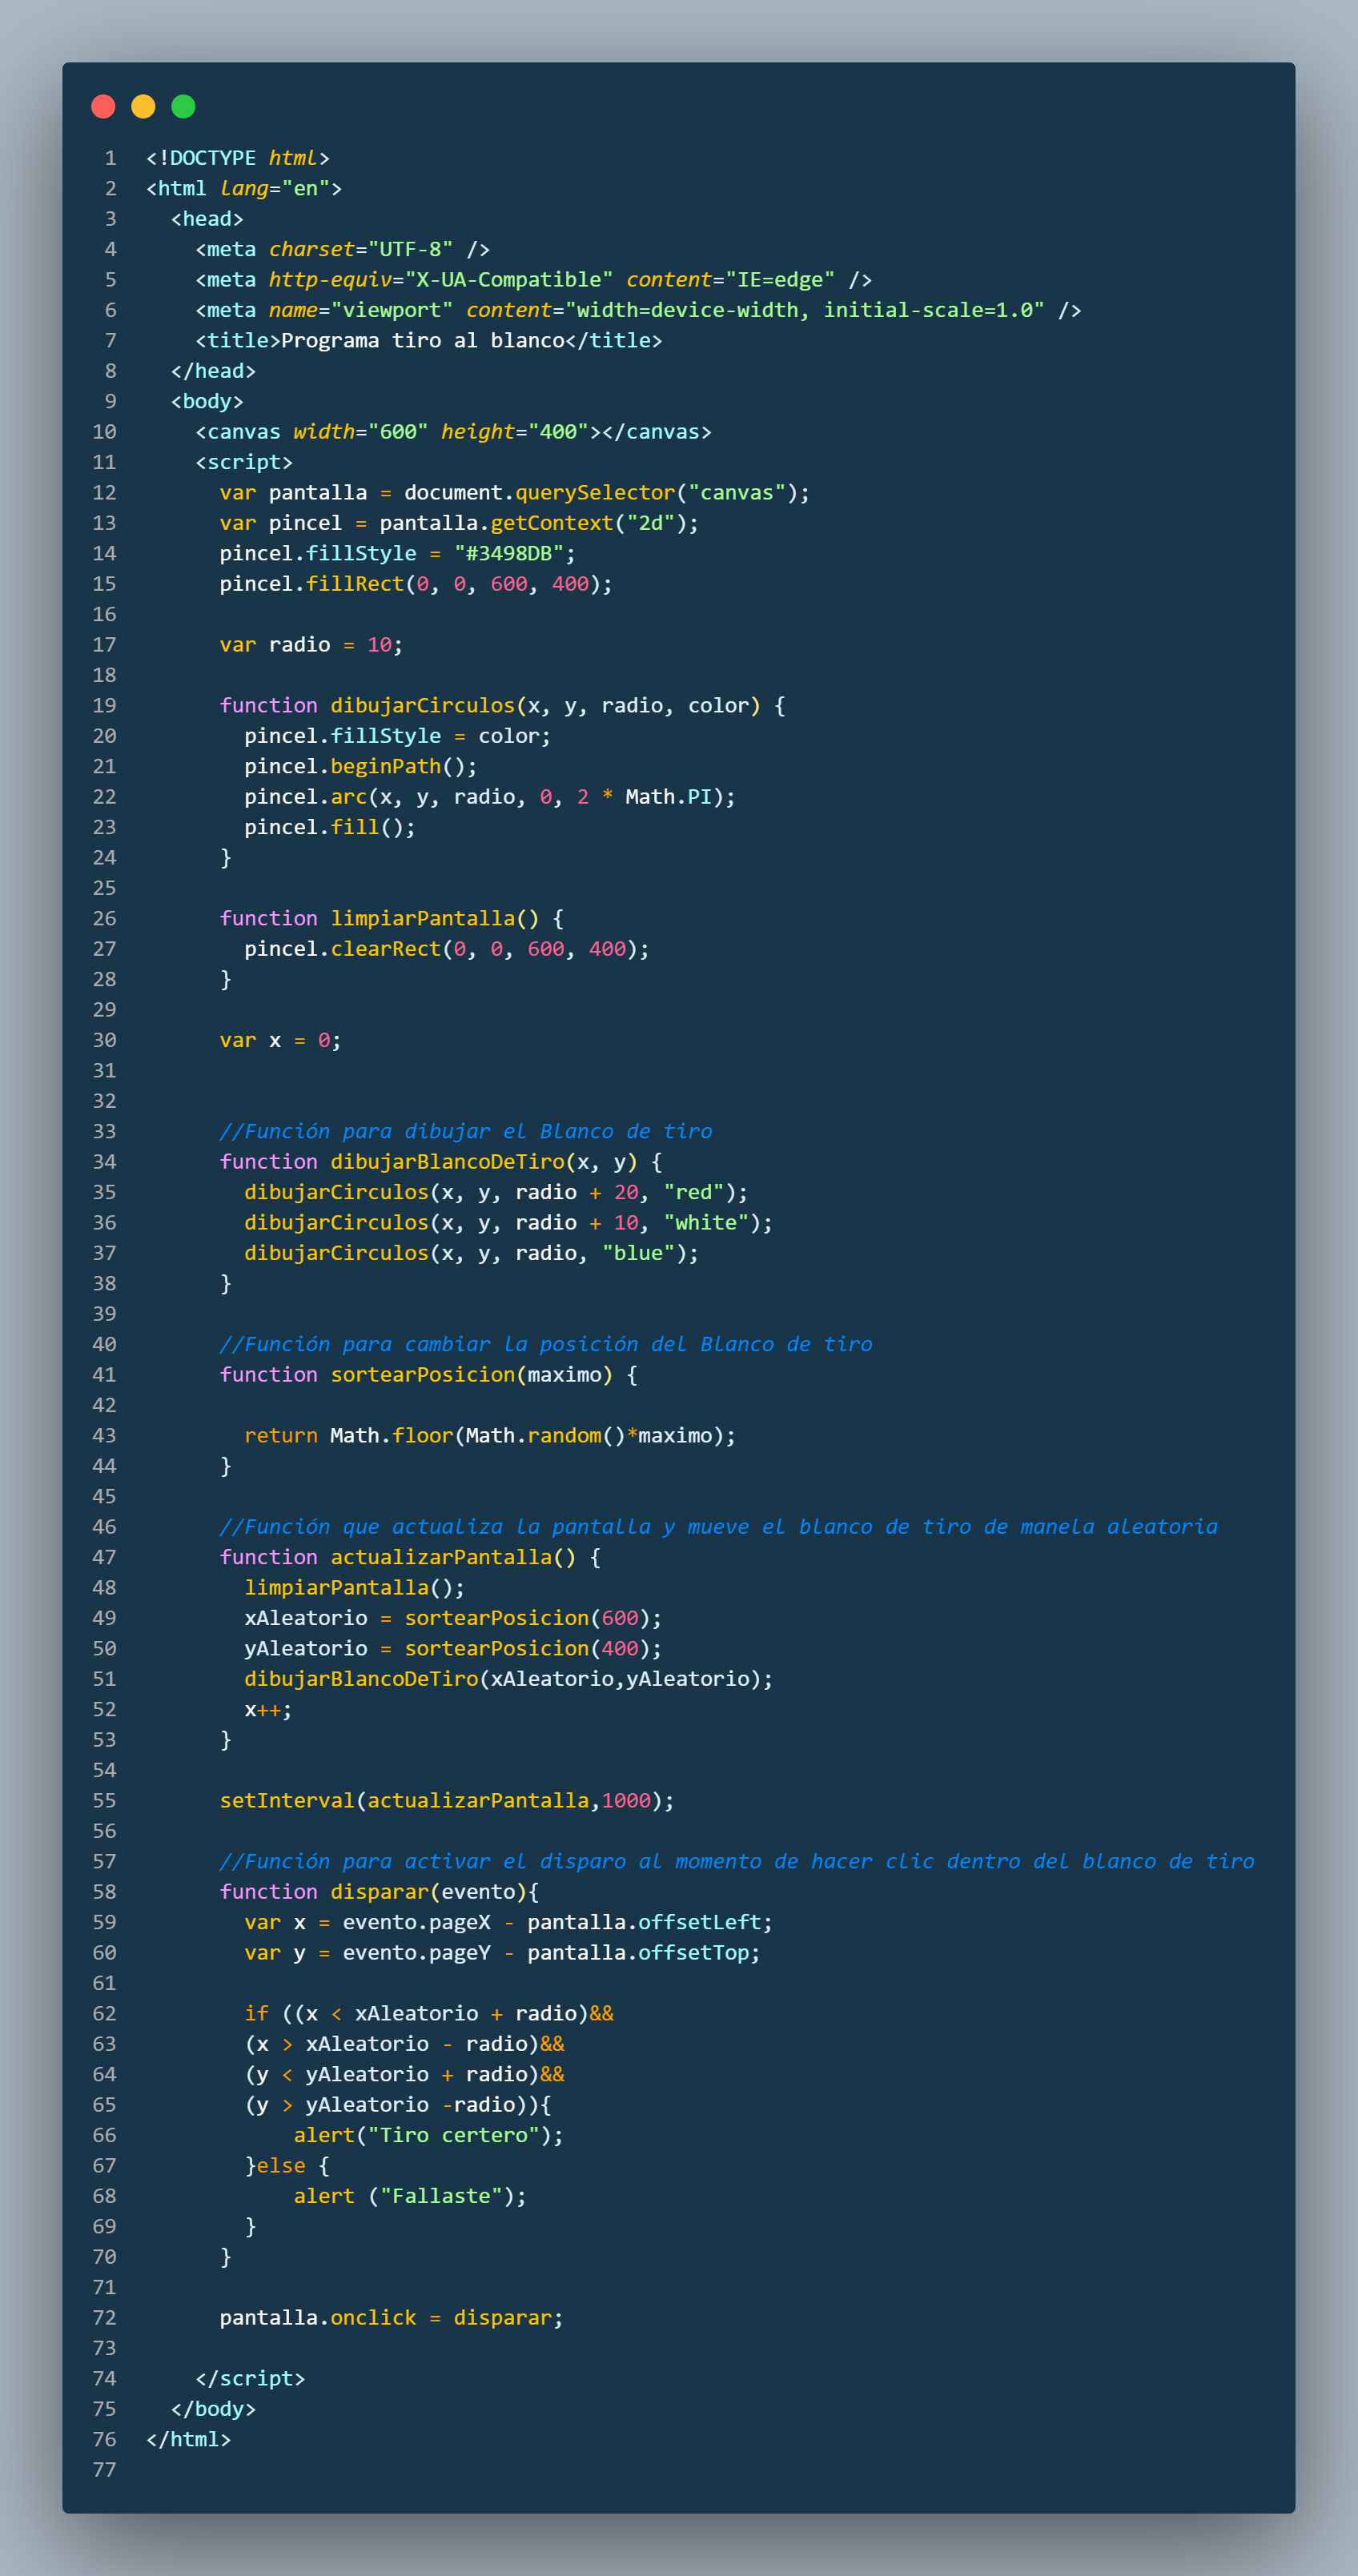Click the 'var radio = 10;' line
1358x2576 pixels.
(x=311, y=644)
